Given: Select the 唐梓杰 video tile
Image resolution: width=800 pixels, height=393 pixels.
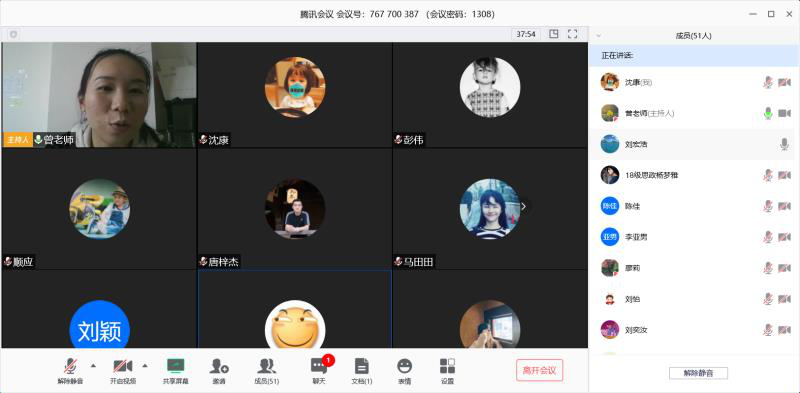Looking at the screenshot, I should pos(294,209).
